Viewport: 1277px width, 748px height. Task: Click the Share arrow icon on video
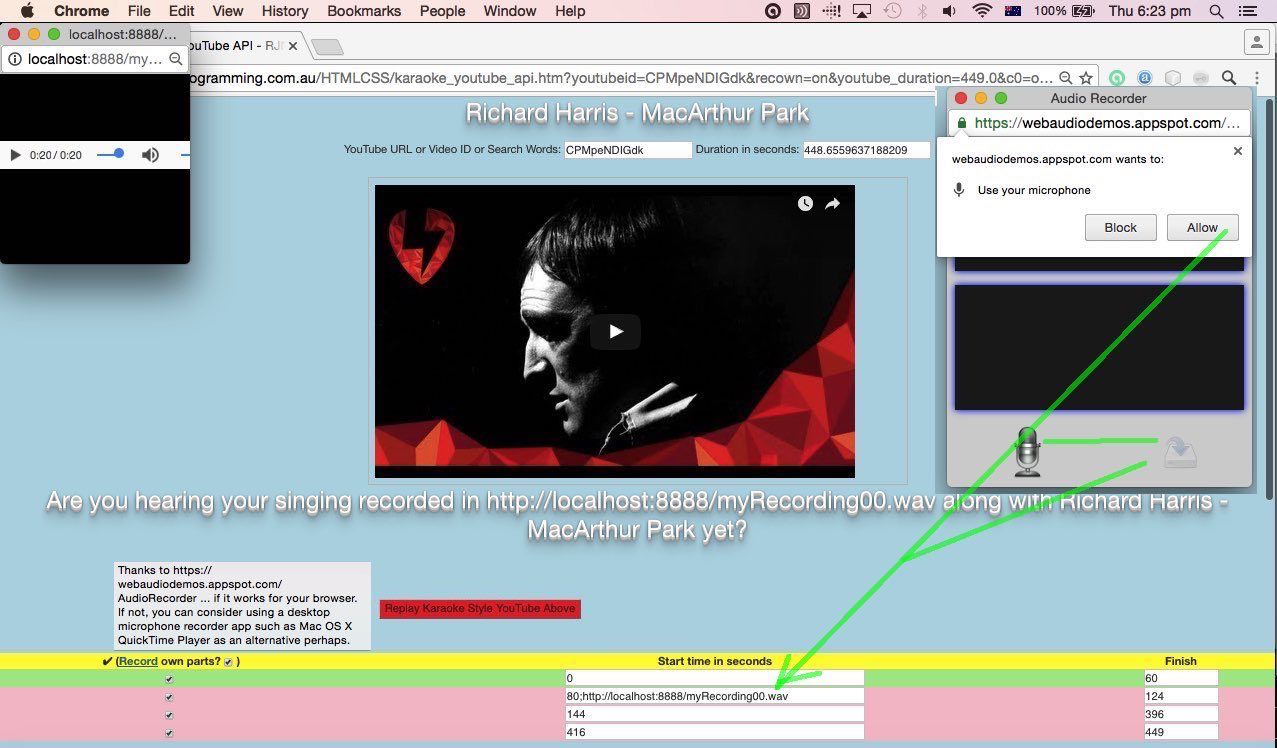click(x=832, y=204)
